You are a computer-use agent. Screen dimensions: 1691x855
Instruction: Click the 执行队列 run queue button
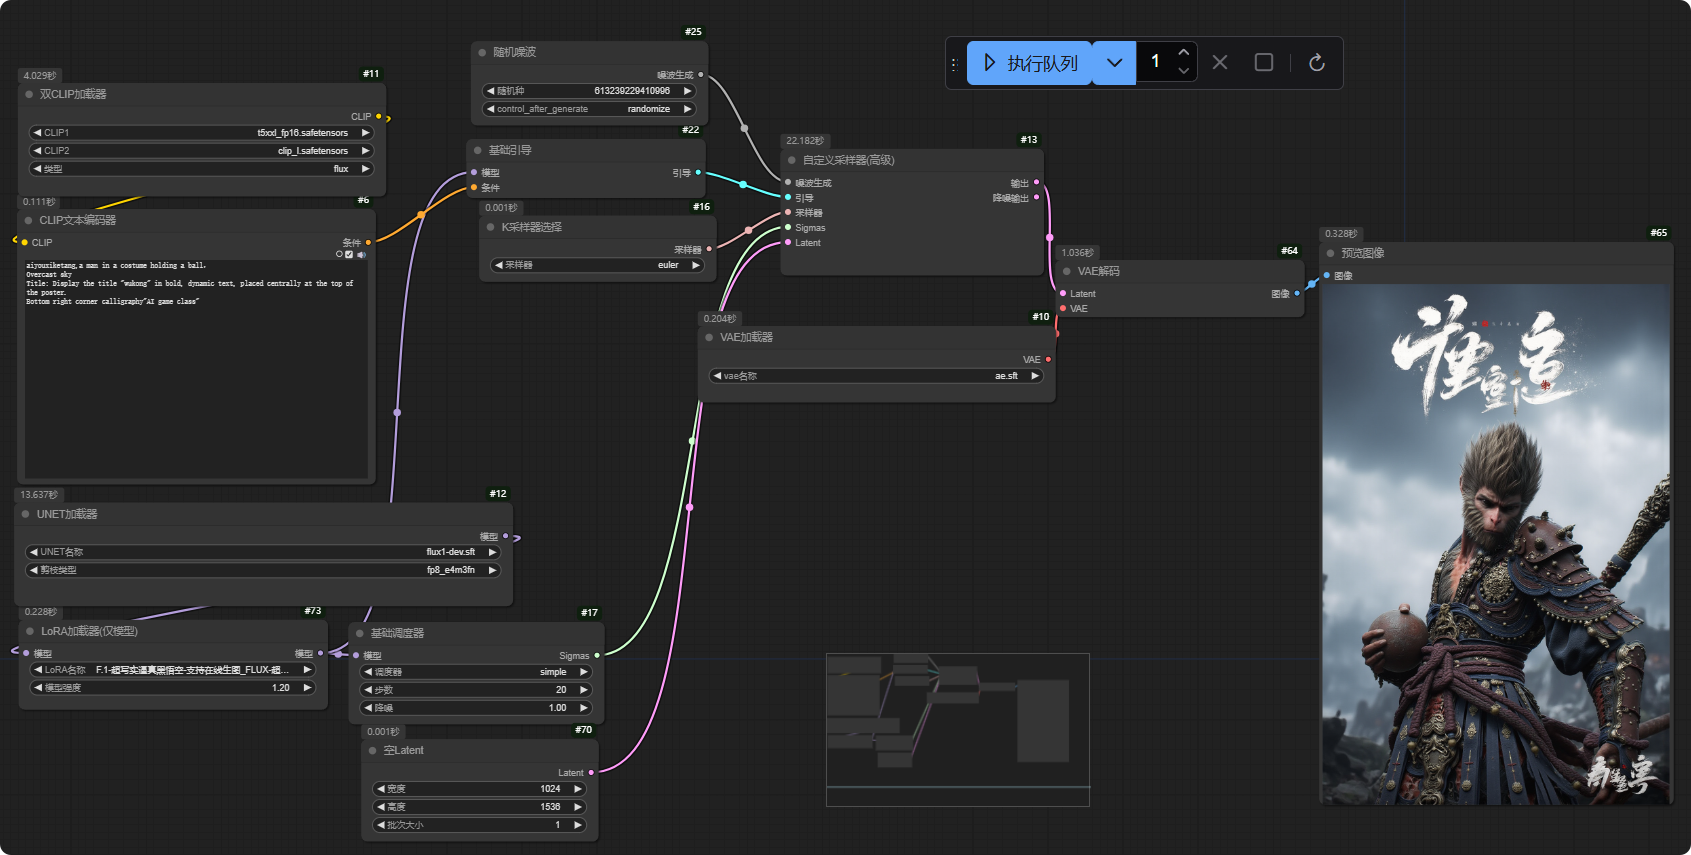1029,63
